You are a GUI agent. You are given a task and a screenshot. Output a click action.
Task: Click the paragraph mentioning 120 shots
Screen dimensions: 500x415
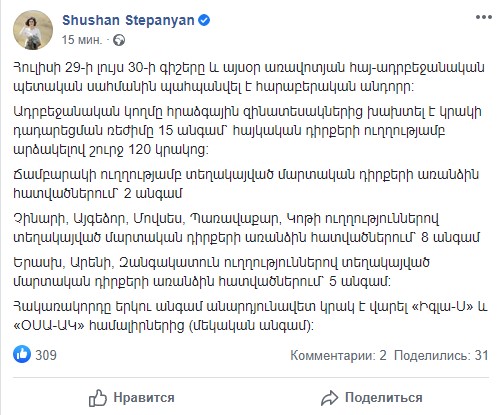click(247, 131)
